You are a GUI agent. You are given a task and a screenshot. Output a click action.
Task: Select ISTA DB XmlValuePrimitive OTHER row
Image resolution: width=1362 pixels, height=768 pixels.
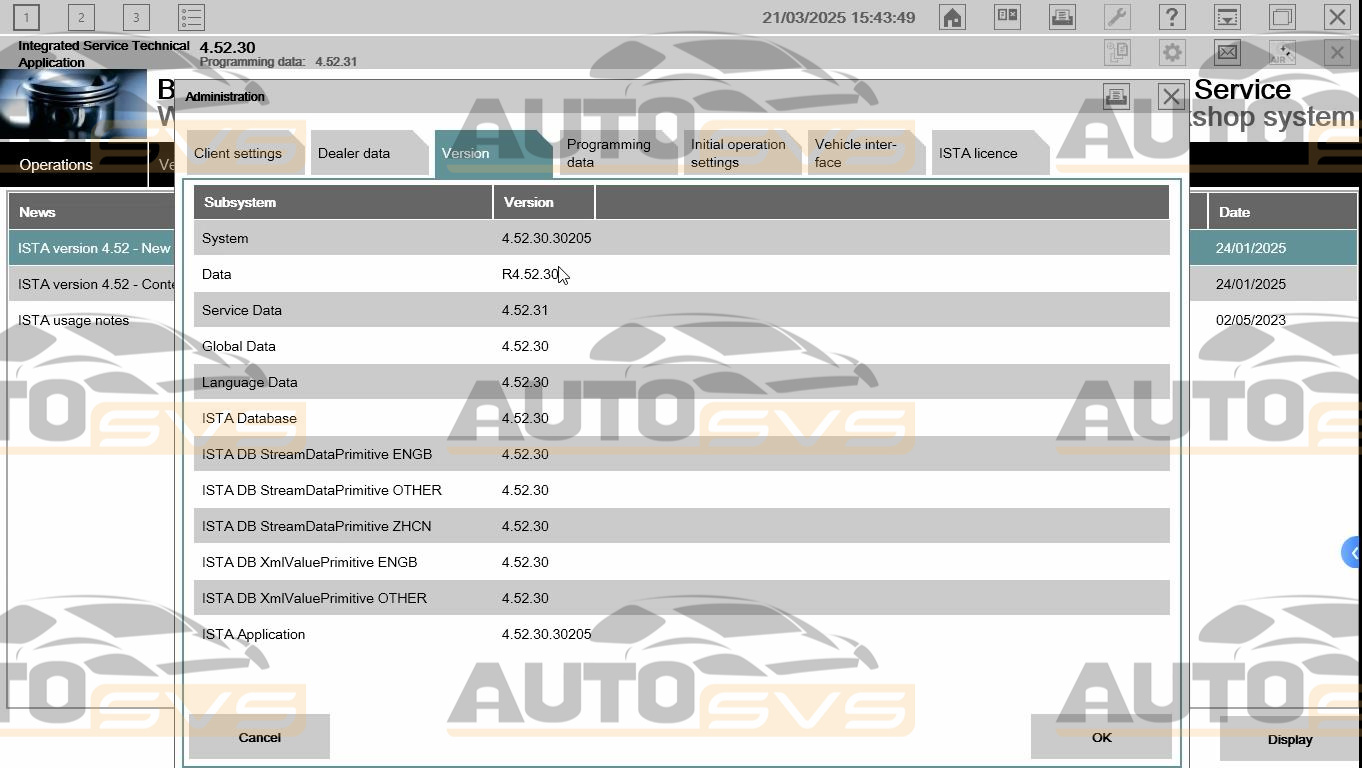pyautogui.click(x=681, y=598)
